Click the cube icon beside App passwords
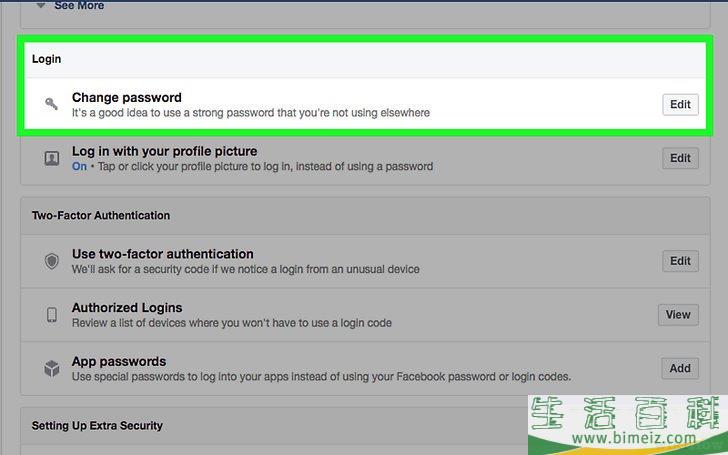The height and width of the screenshot is (455, 728). coord(52,369)
